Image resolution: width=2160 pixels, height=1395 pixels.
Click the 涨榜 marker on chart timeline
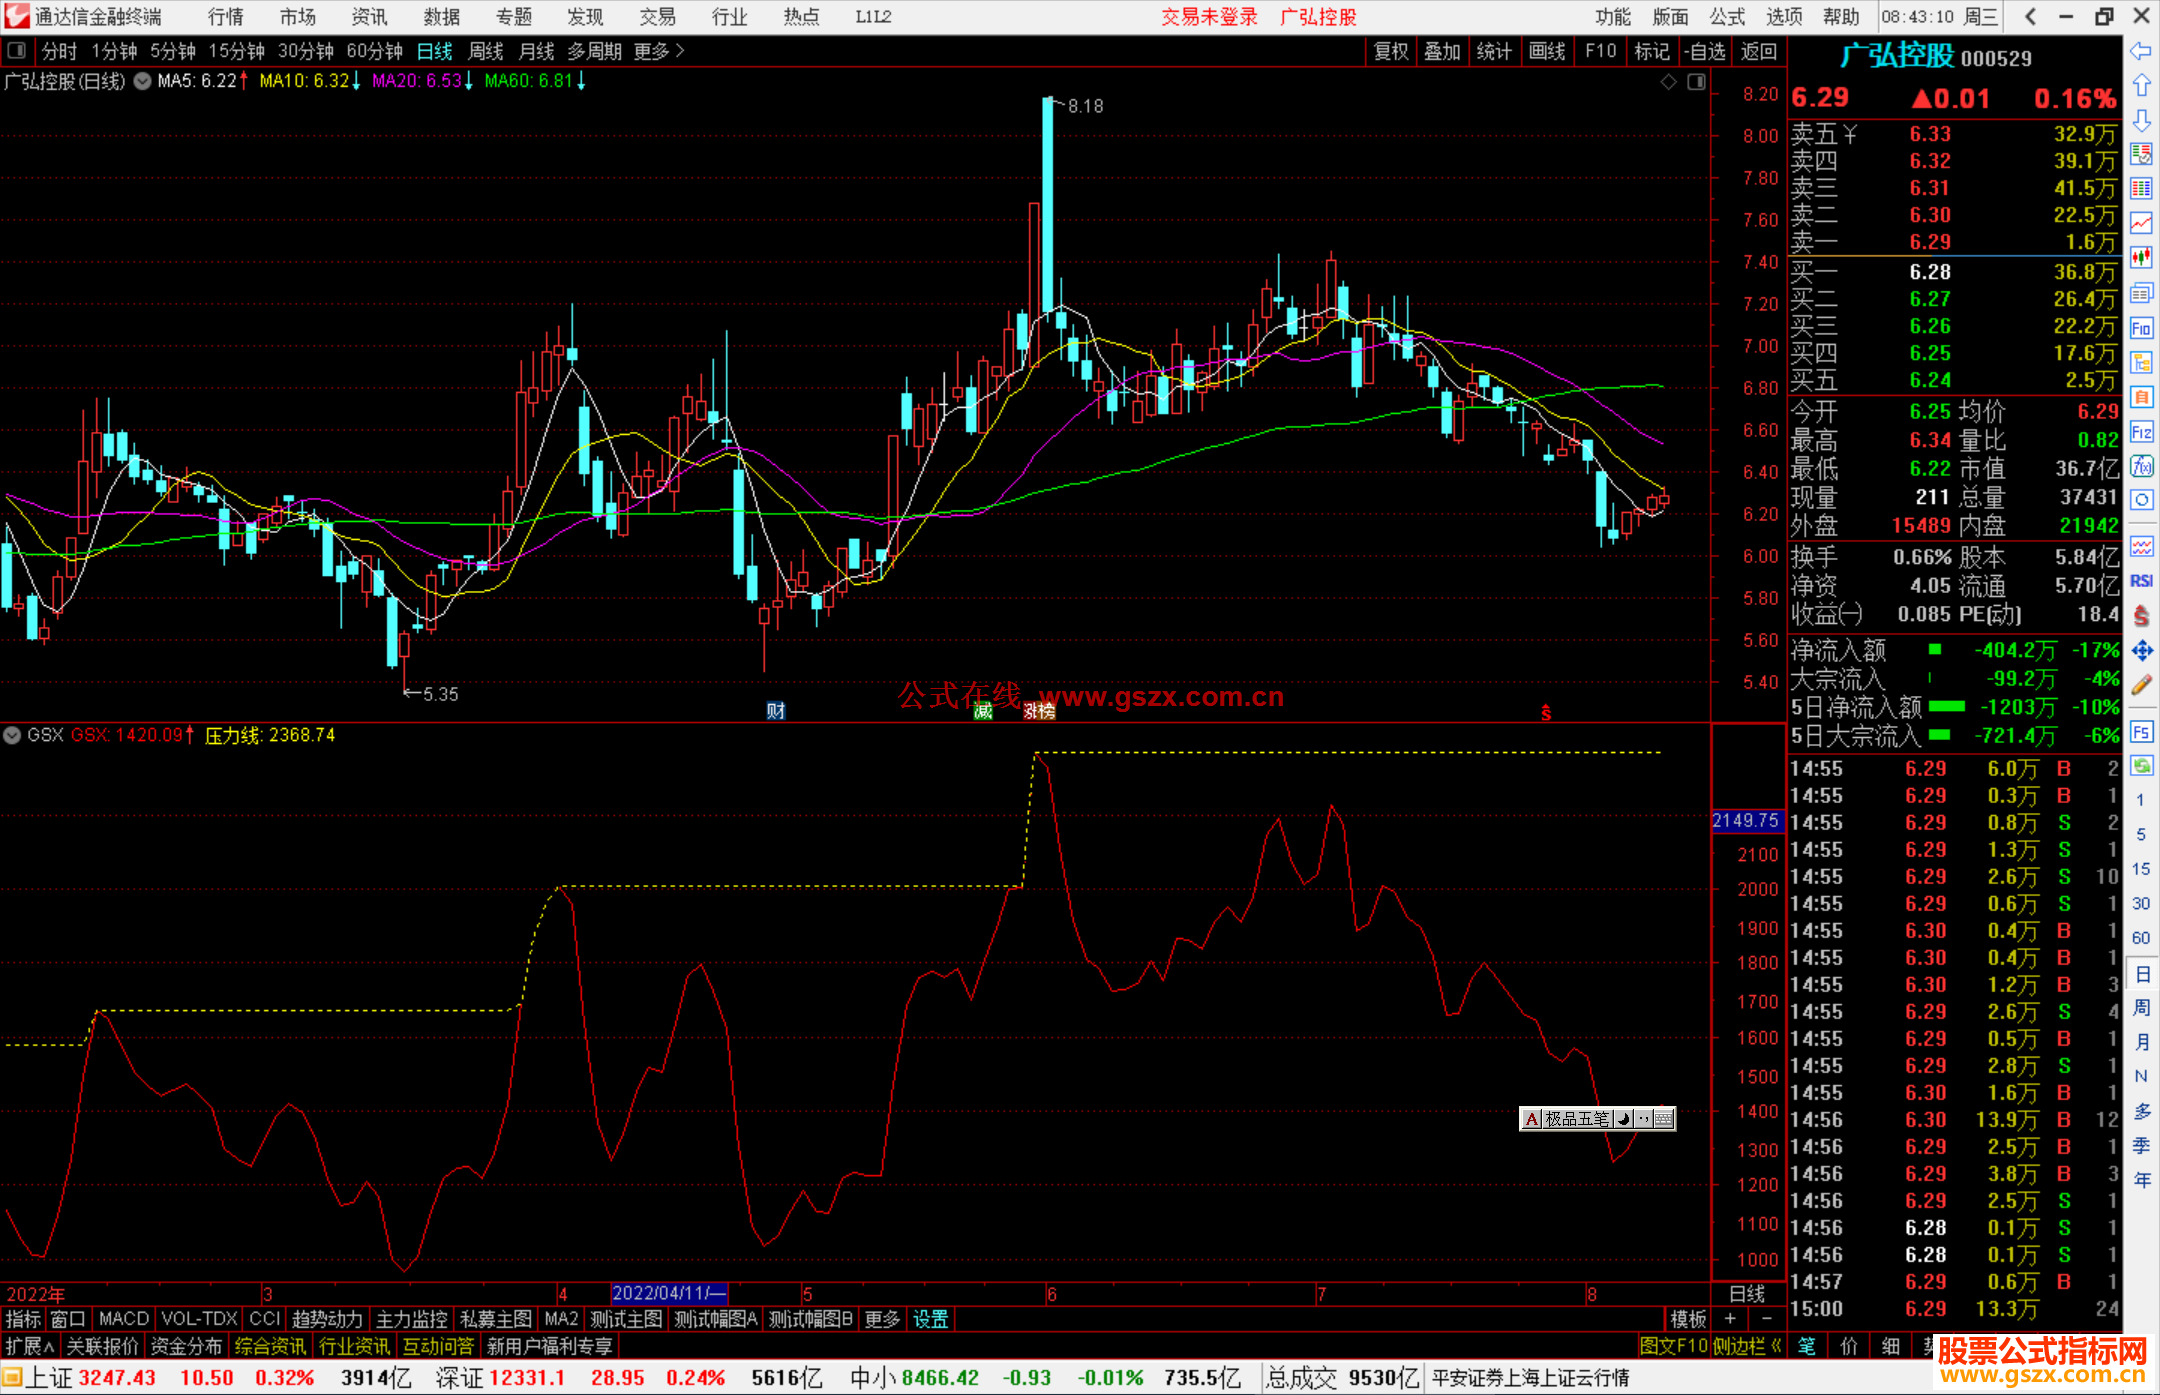pyautogui.click(x=1039, y=711)
